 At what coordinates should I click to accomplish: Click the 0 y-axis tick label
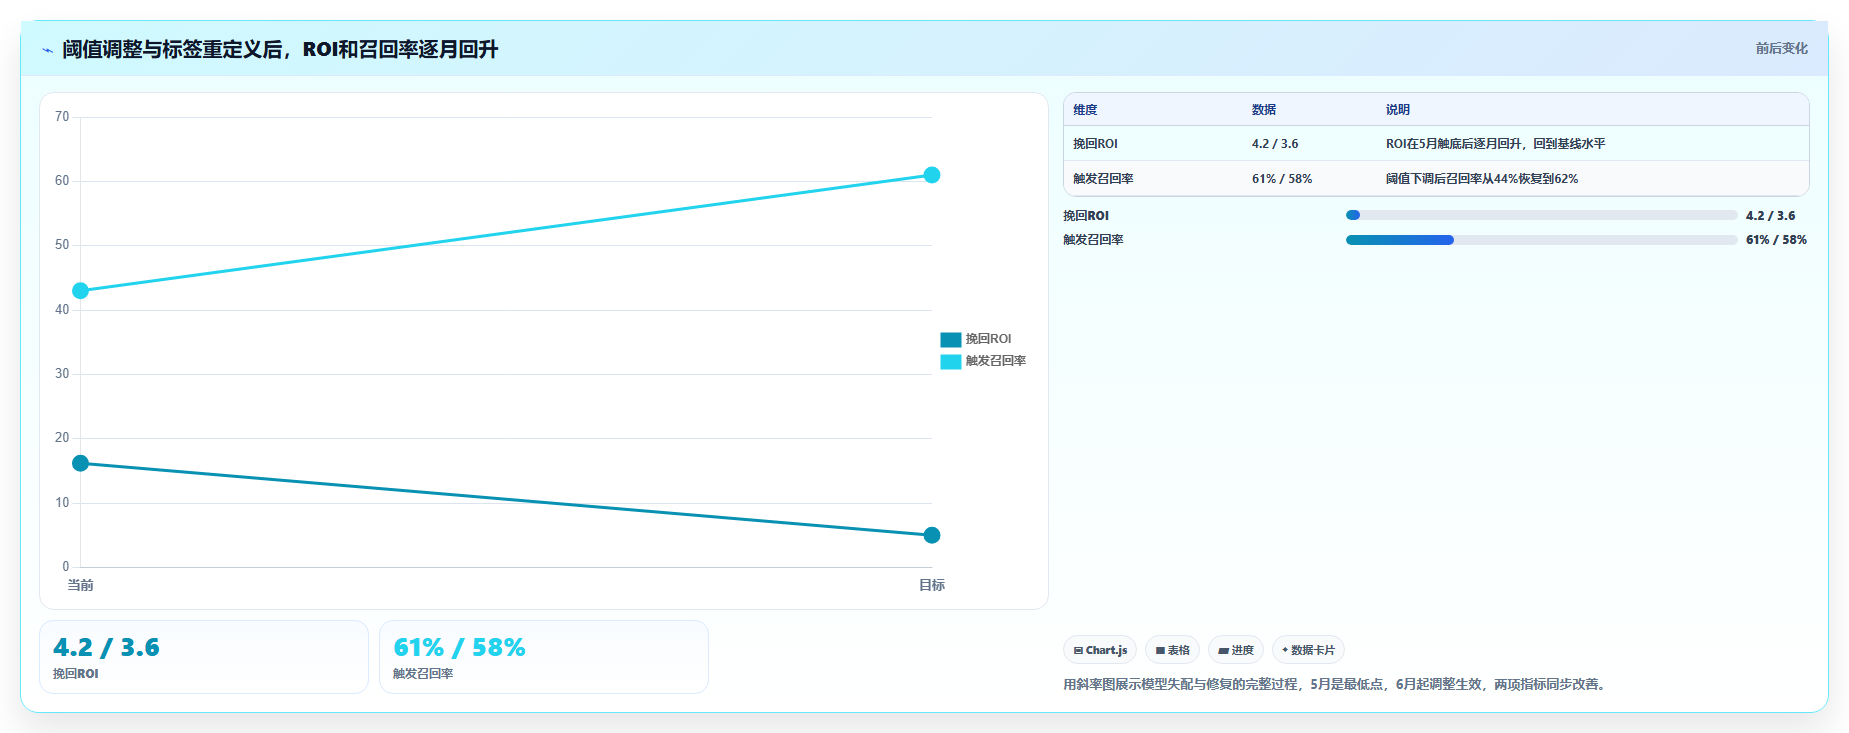point(66,567)
